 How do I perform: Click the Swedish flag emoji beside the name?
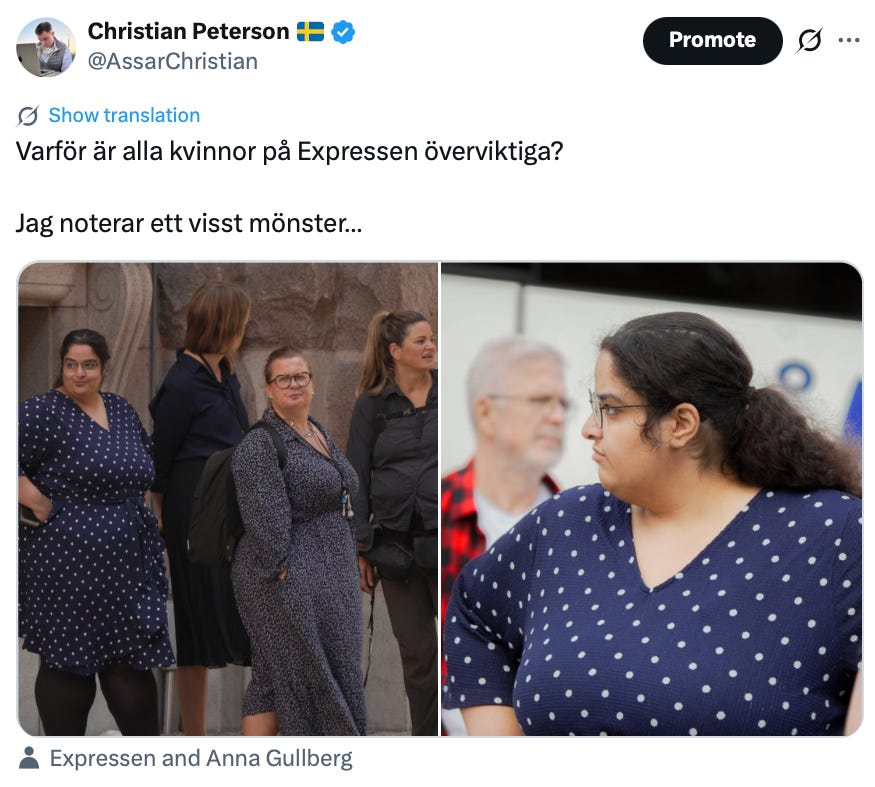[x=310, y=32]
